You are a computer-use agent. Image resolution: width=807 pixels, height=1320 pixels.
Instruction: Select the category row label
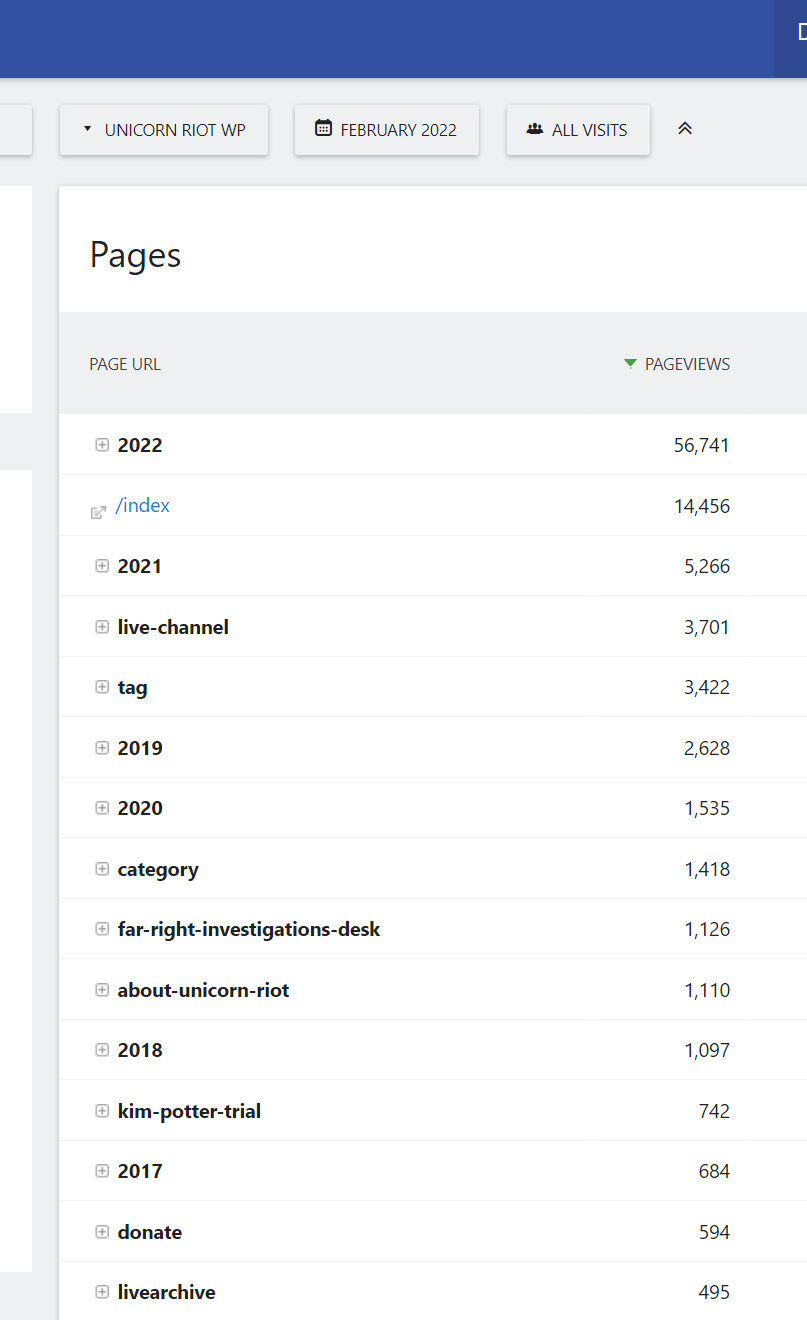(x=158, y=869)
